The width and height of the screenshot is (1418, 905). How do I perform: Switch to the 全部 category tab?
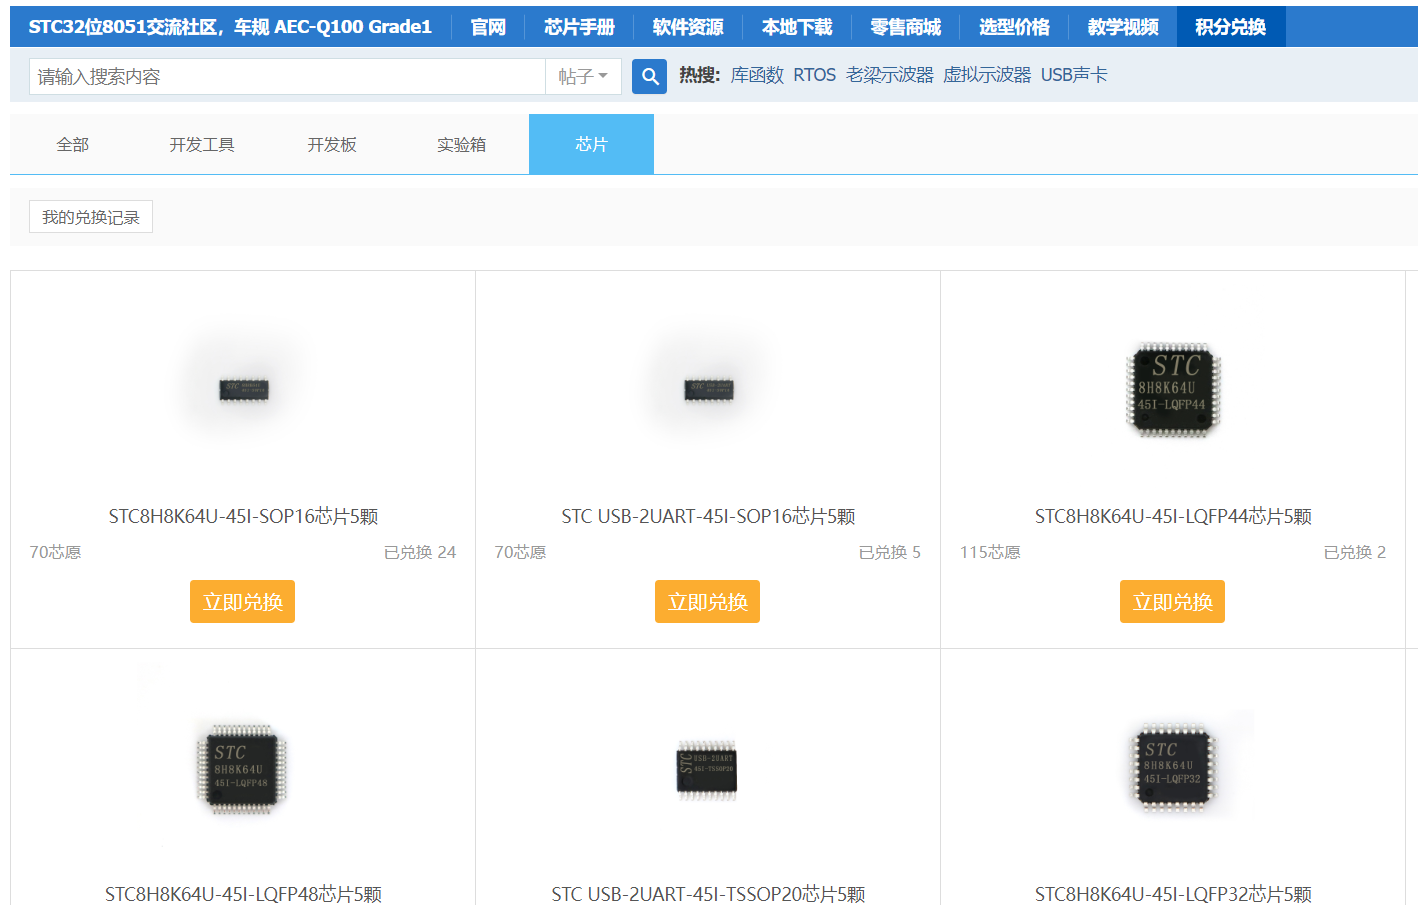[73, 145]
